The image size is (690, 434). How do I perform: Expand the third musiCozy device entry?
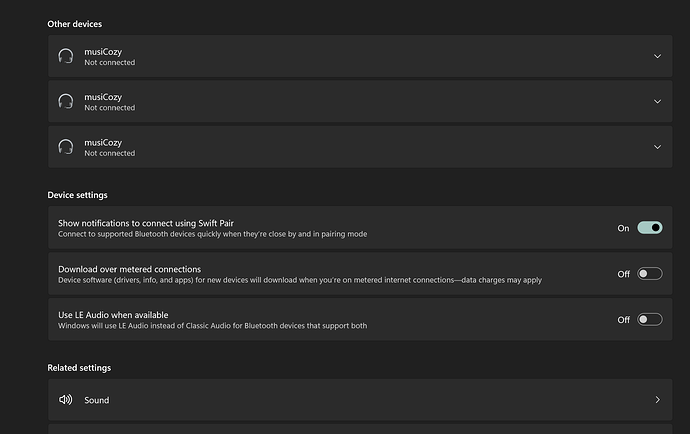[x=657, y=147]
